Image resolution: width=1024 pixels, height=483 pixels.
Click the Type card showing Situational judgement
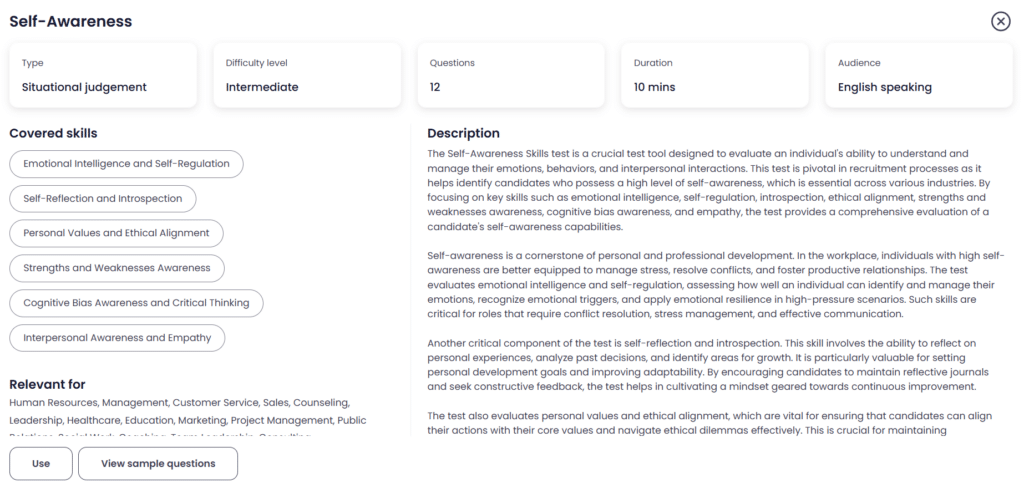click(103, 75)
